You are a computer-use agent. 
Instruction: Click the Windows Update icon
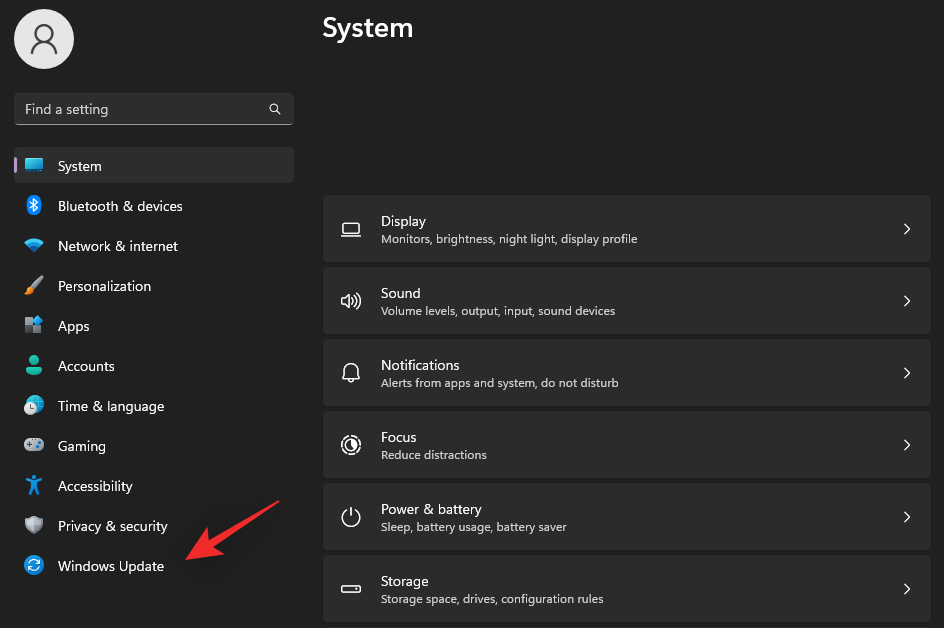pos(33,566)
